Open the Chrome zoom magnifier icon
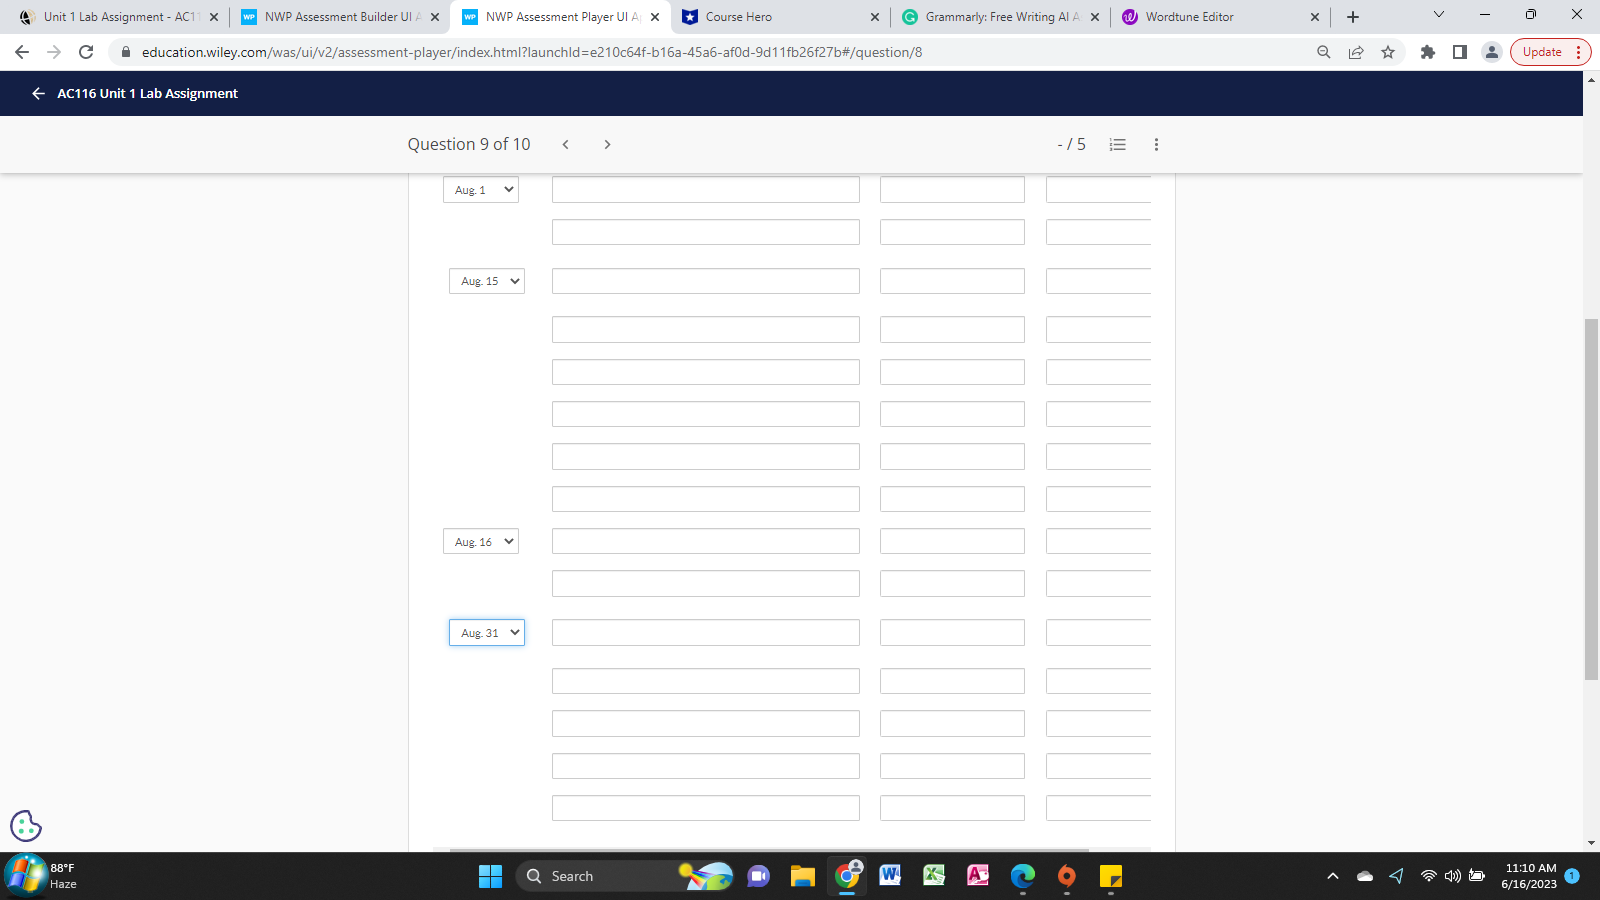Viewport: 1600px width, 900px height. point(1324,52)
